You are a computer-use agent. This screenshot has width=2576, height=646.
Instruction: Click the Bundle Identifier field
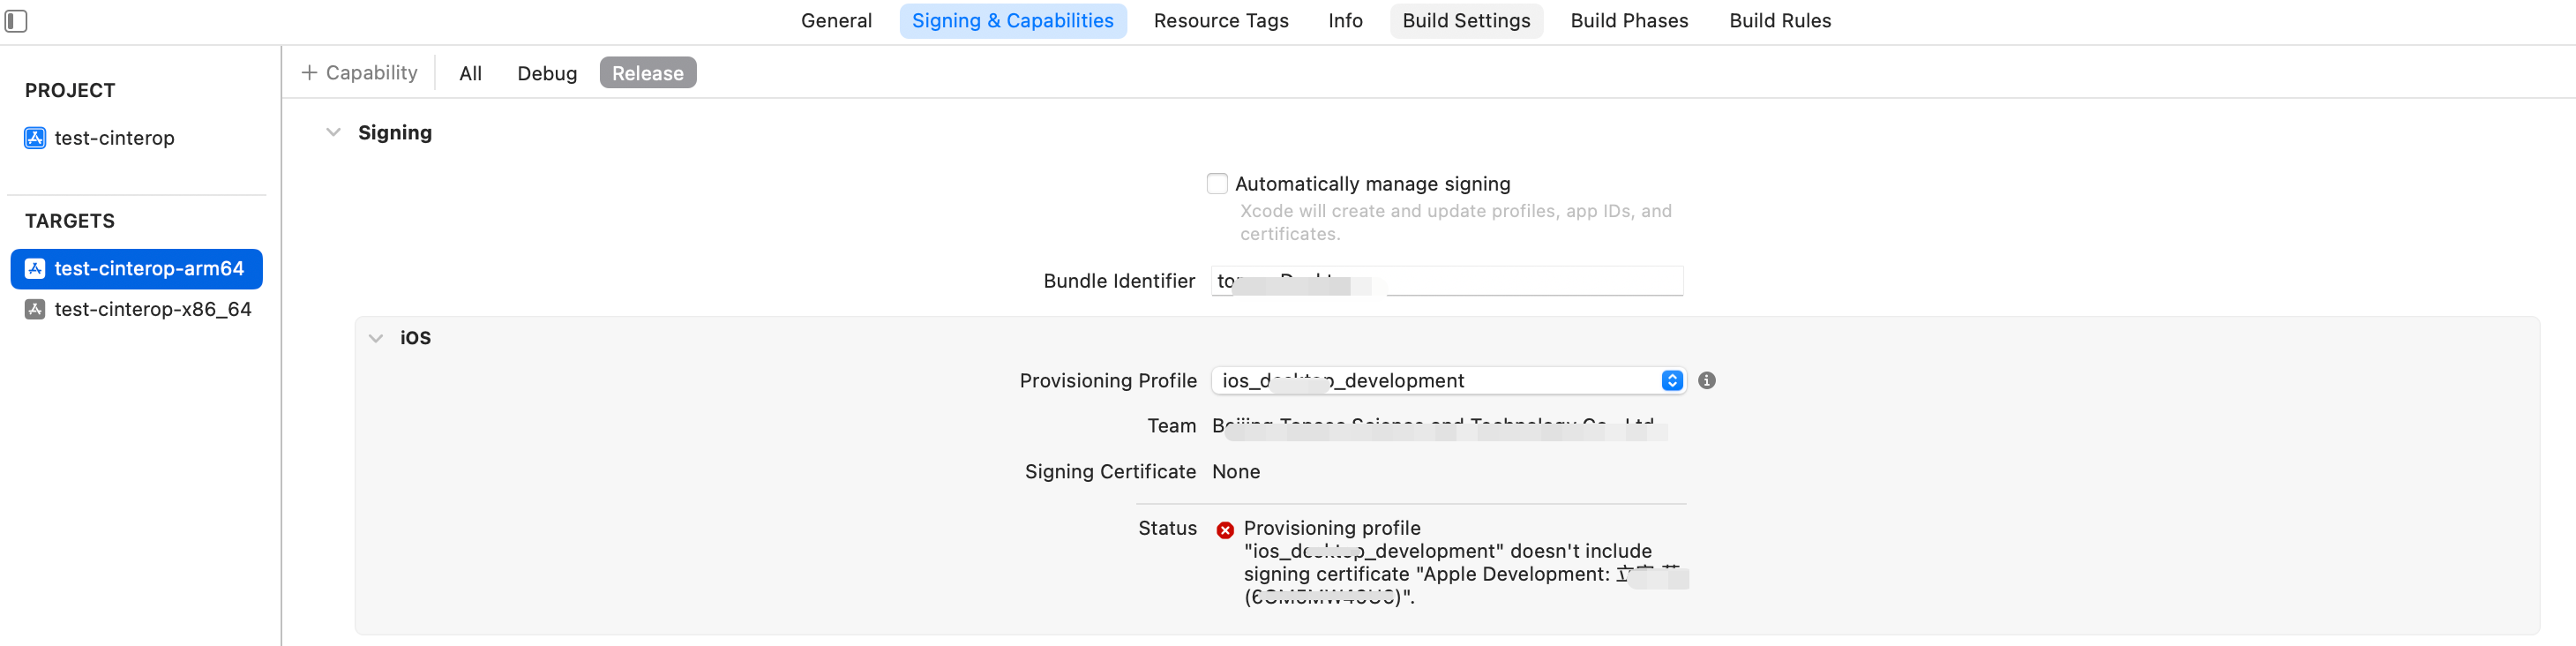click(1447, 281)
